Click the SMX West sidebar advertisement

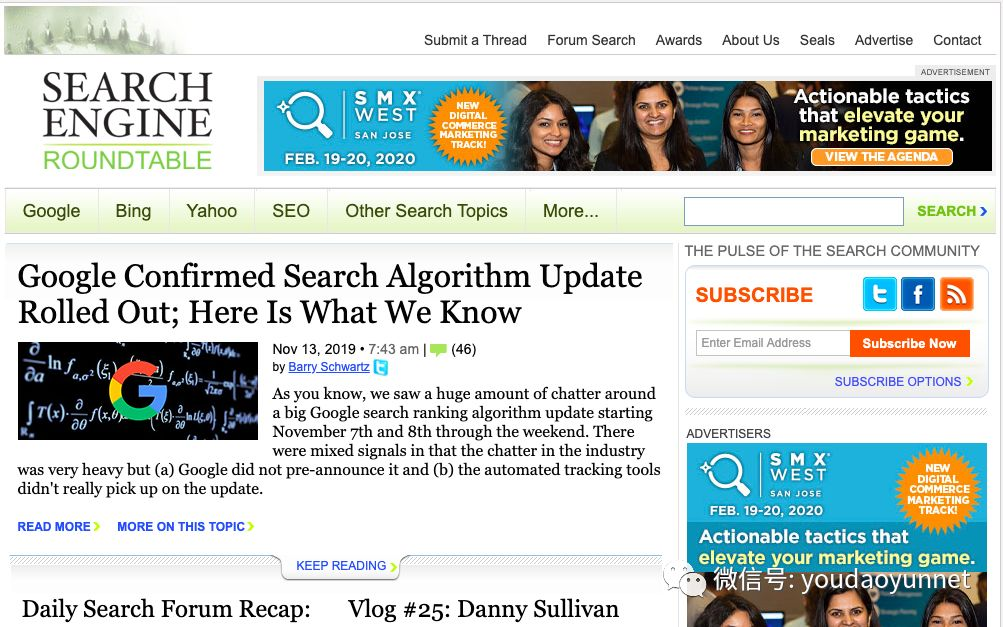[x=837, y=535]
